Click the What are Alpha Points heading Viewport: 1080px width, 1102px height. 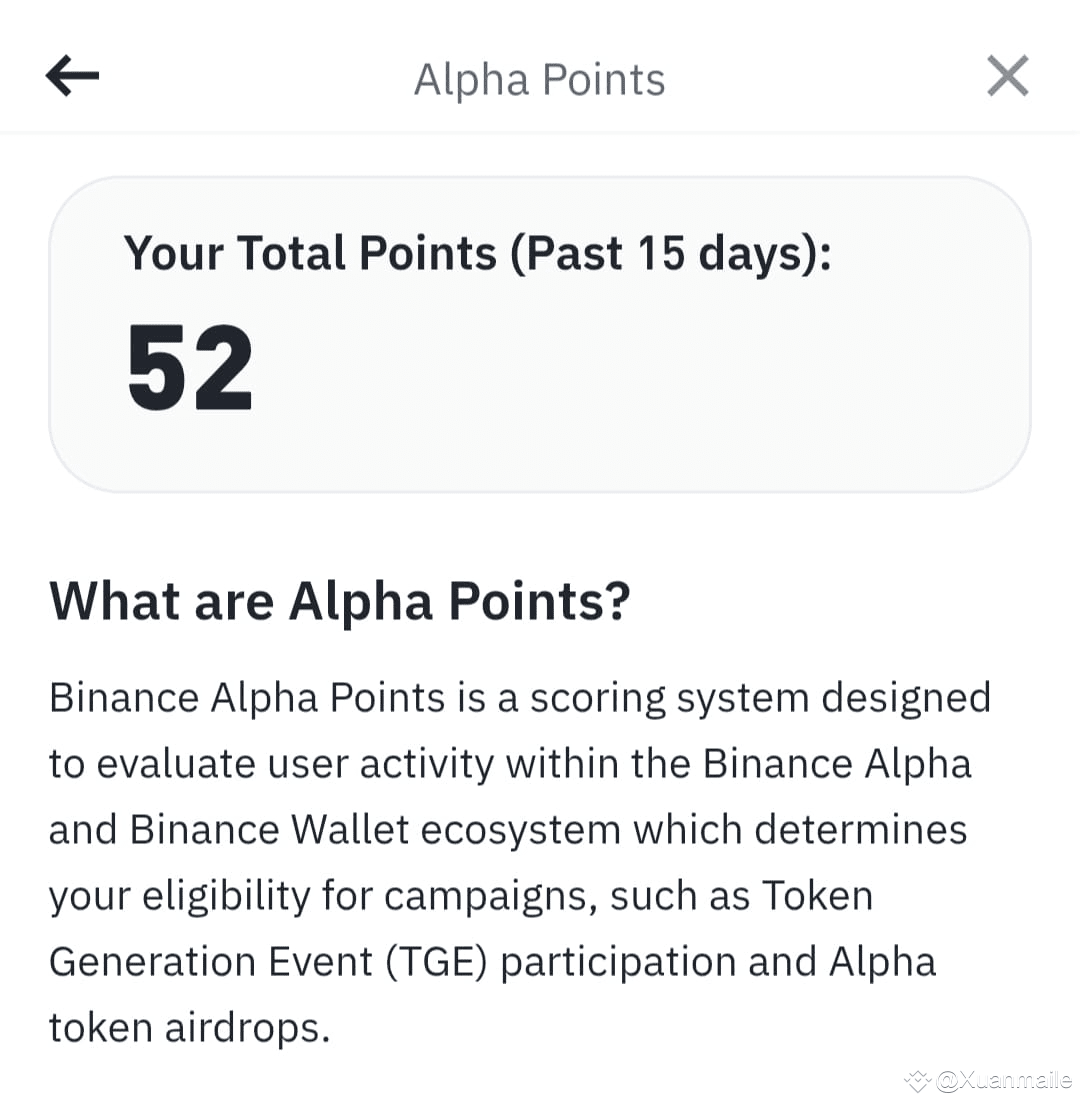(x=340, y=602)
